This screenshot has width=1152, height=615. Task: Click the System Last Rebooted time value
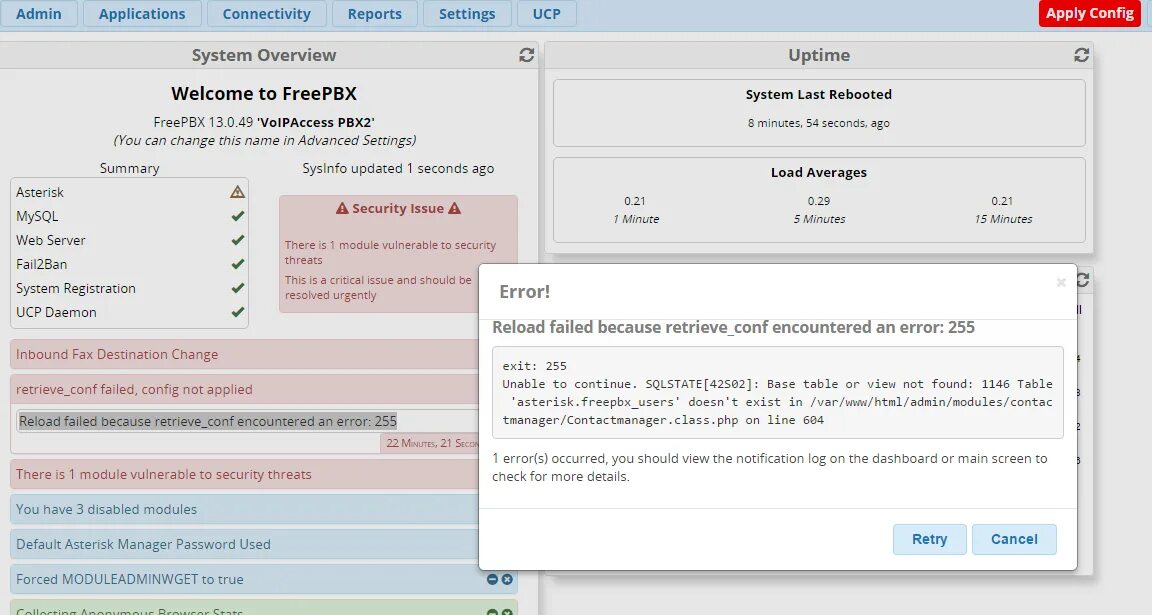coord(818,123)
